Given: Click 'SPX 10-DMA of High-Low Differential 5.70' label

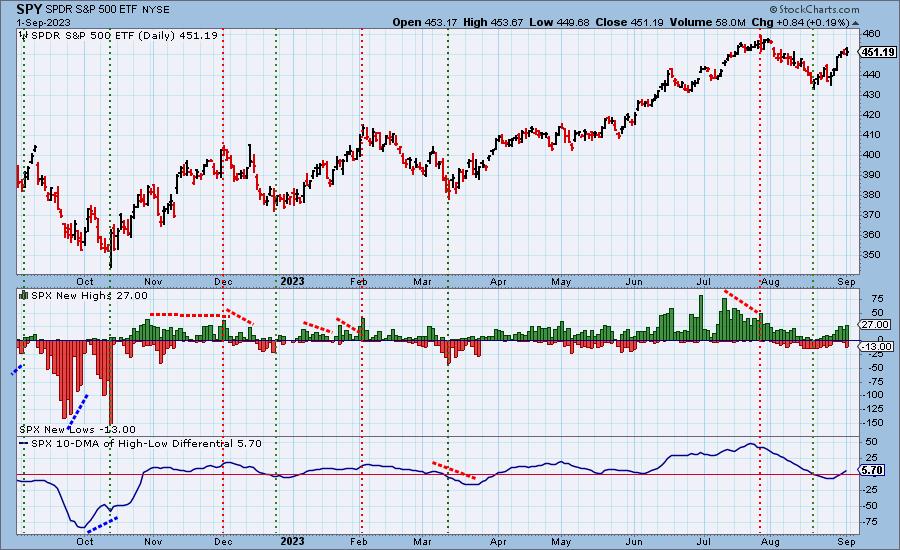Looking at the screenshot, I should pos(146,443).
